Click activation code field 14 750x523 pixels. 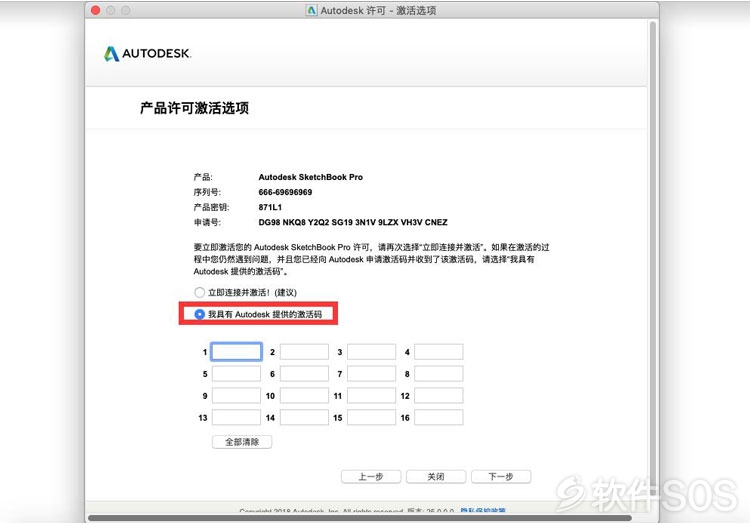[x=304, y=417]
